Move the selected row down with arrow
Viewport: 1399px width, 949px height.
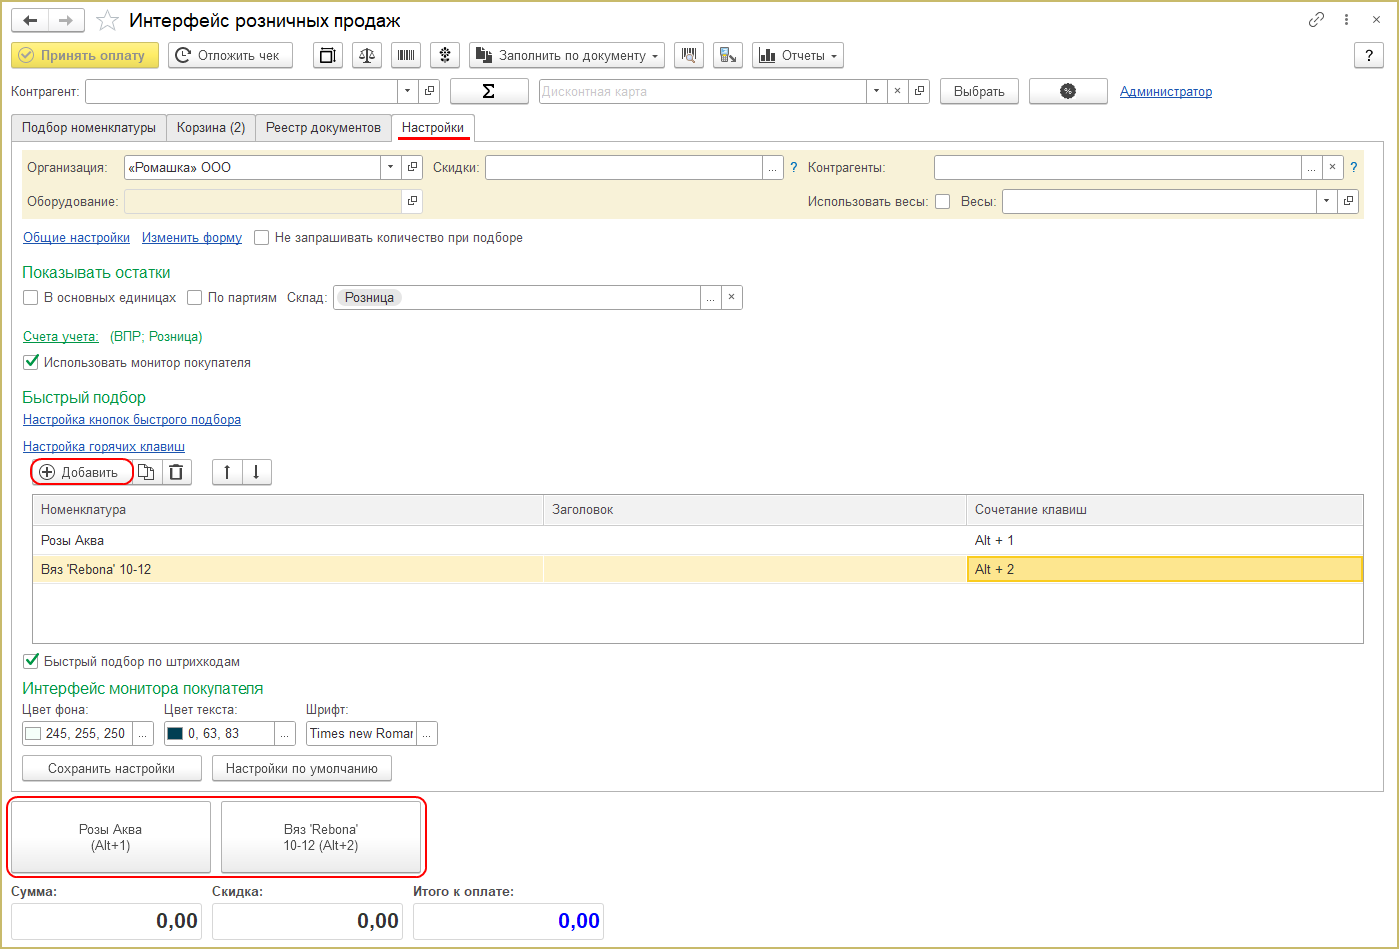coord(256,472)
